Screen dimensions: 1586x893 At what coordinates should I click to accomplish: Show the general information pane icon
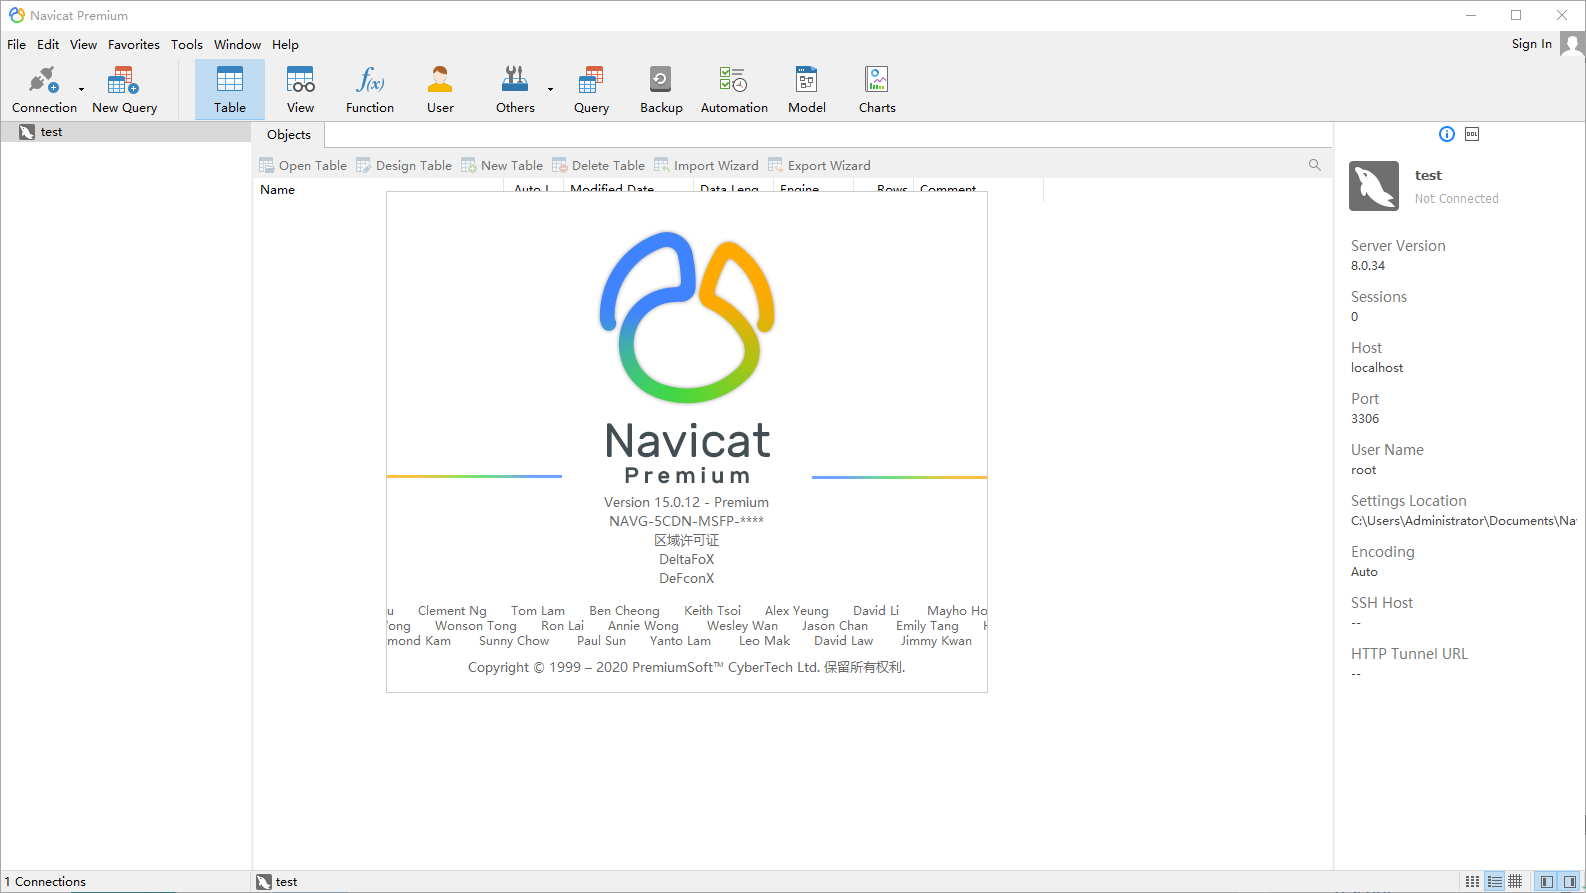click(1447, 134)
